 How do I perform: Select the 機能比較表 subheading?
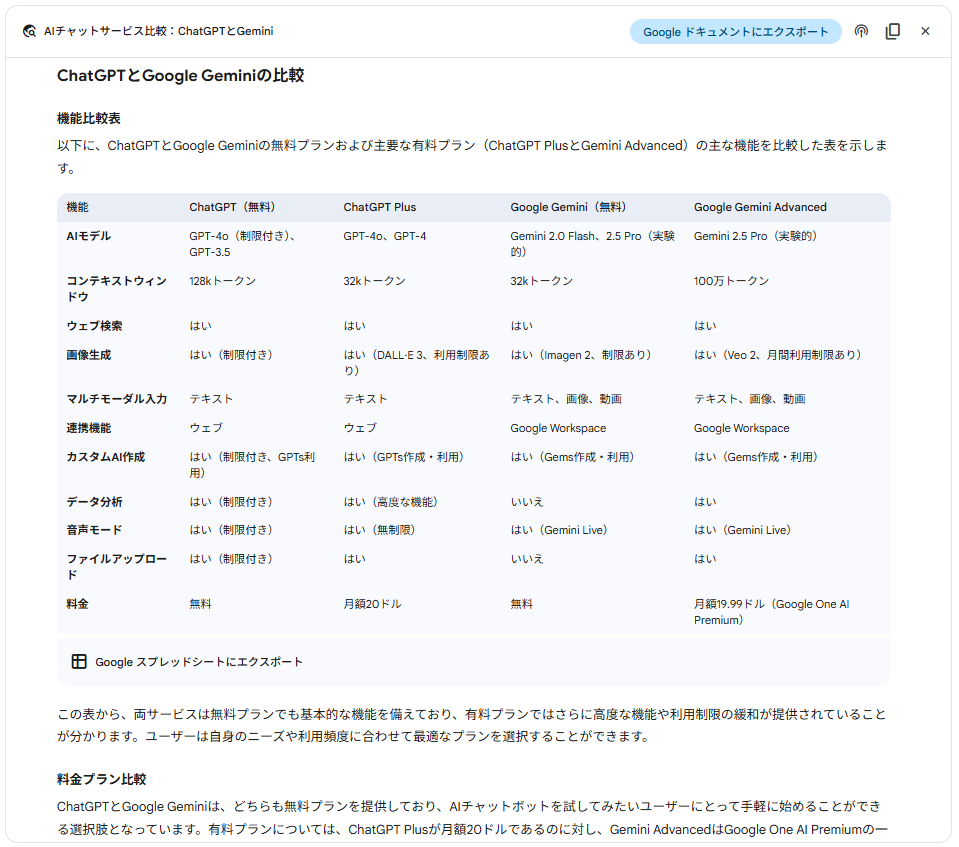pos(89,118)
